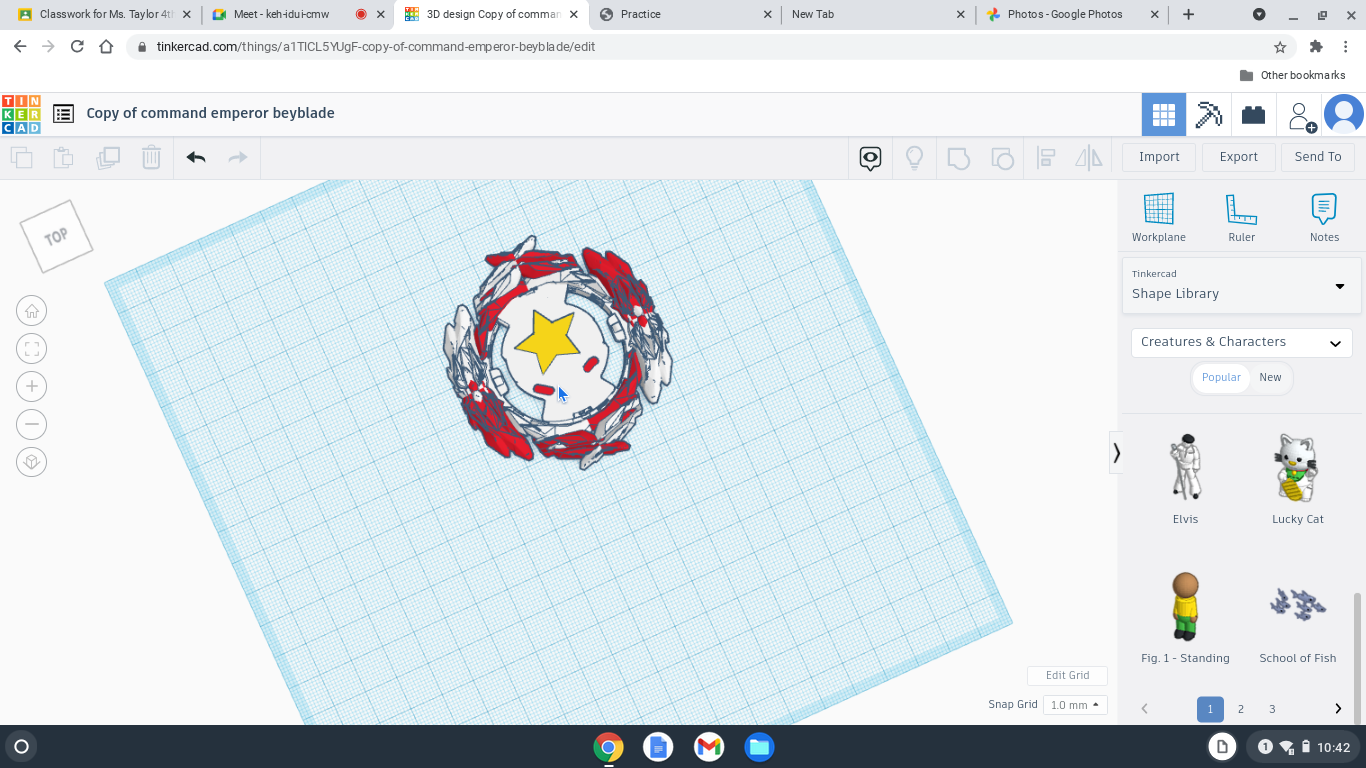Switch to the New shapes filter
The image size is (1366, 768).
point(1270,377)
